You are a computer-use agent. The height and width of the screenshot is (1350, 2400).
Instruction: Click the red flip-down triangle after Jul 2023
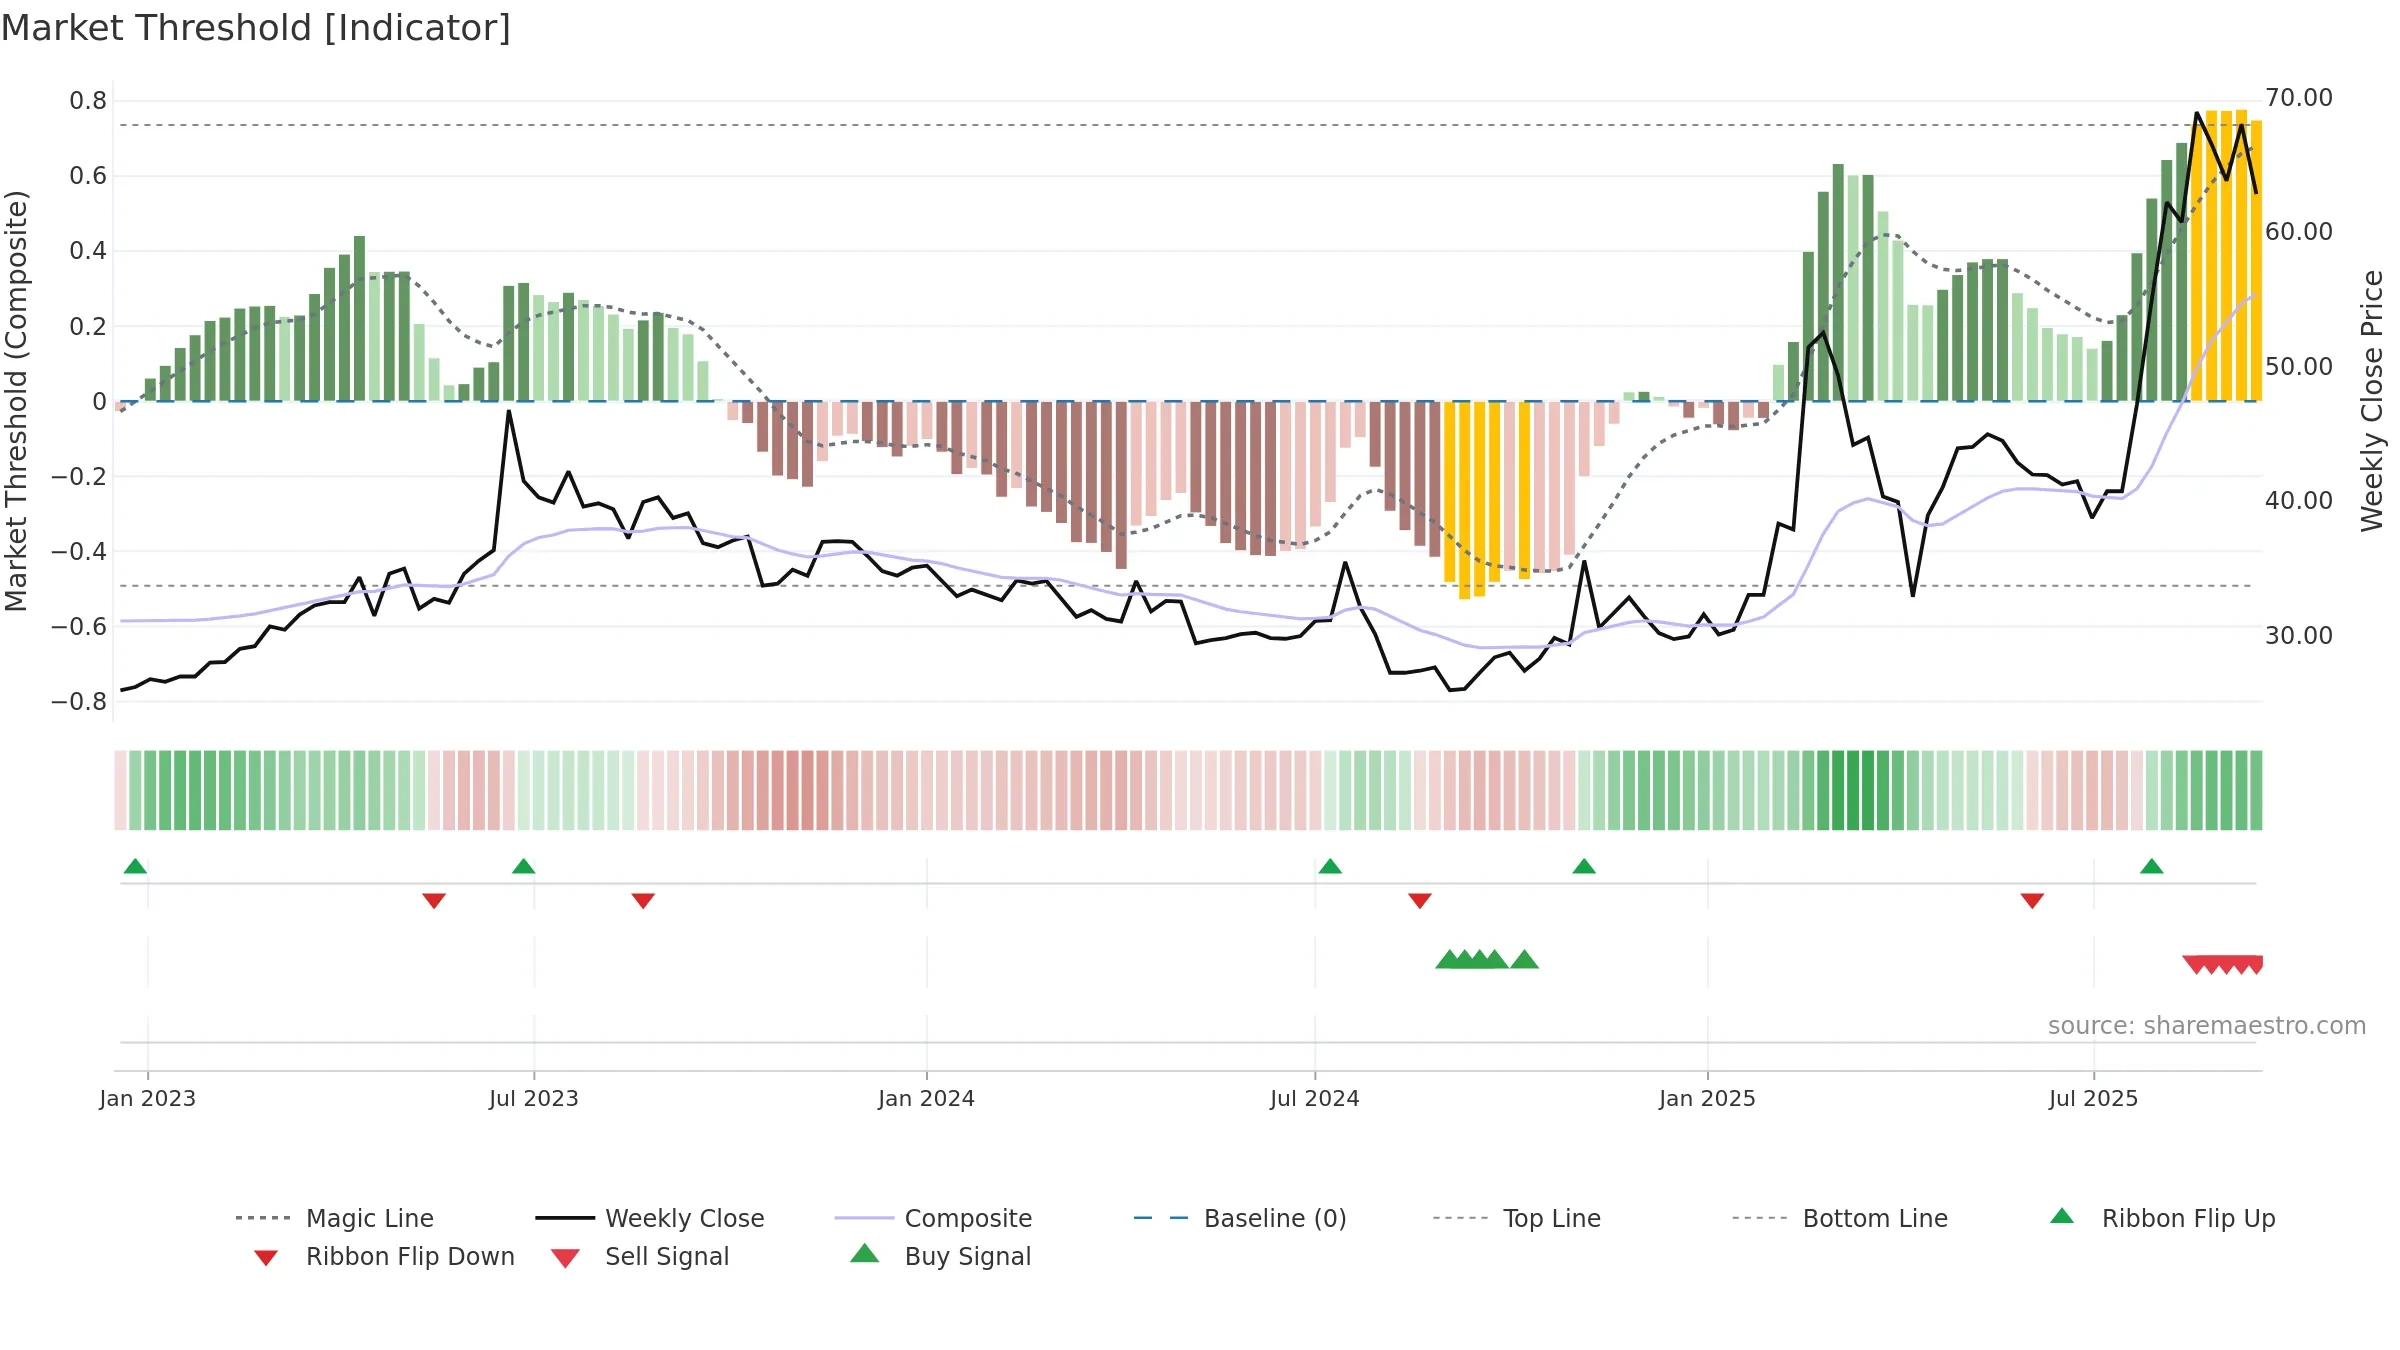tap(643, 901)
